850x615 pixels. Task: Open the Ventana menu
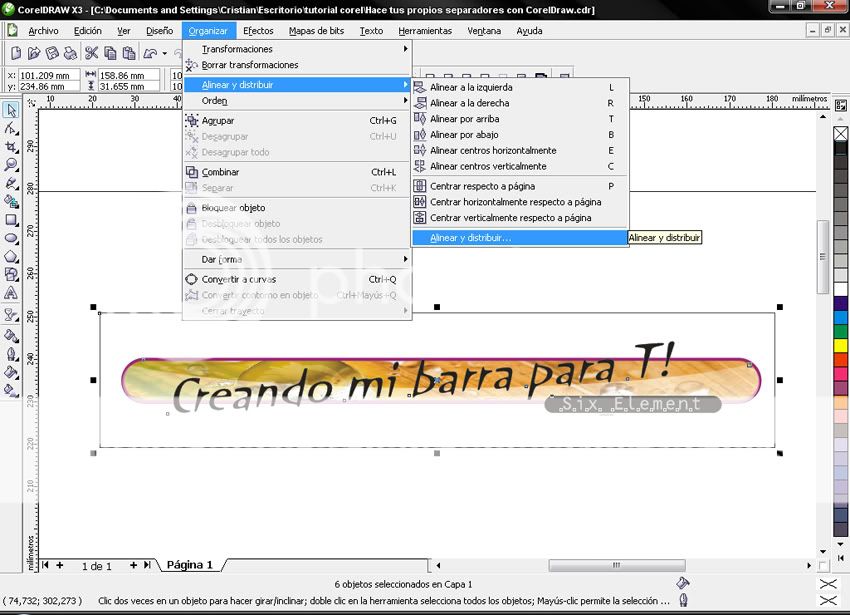point(484,31)
